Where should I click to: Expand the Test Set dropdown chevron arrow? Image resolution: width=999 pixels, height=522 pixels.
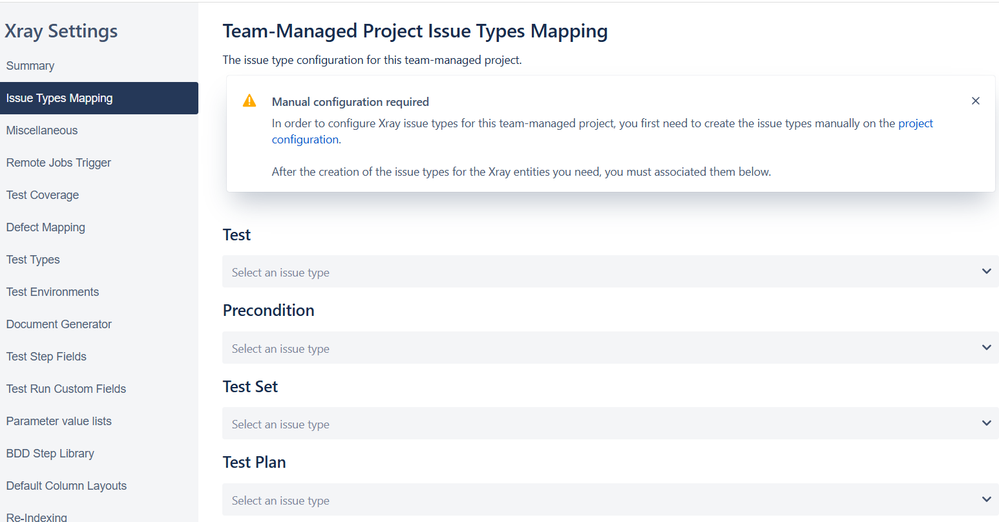coord(986,423)
